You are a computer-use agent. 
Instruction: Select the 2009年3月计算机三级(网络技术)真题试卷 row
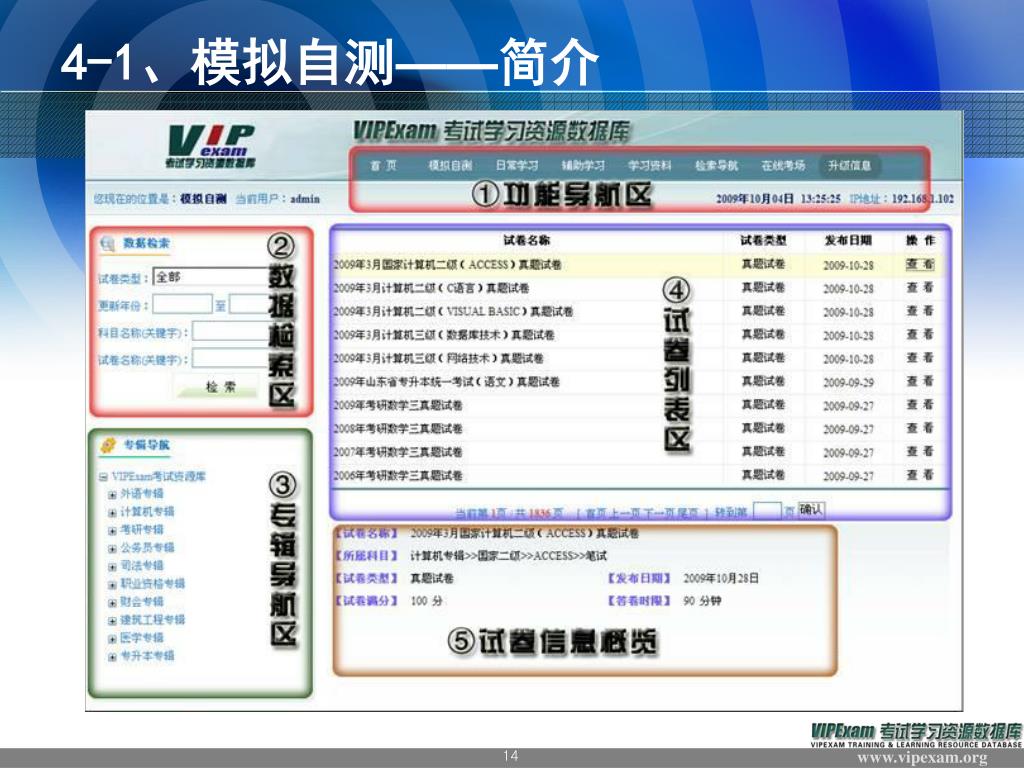point(639,359)
